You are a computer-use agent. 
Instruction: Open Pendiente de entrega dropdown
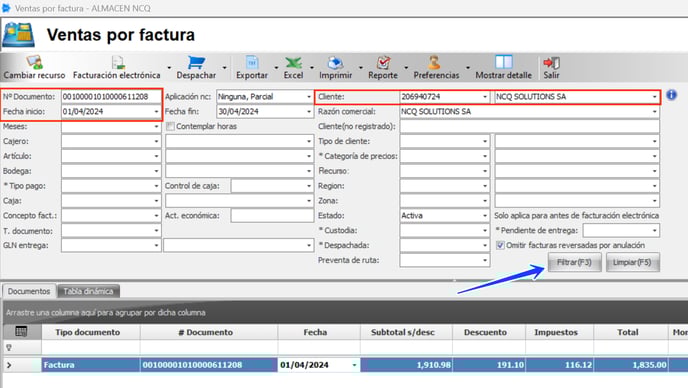655,231
